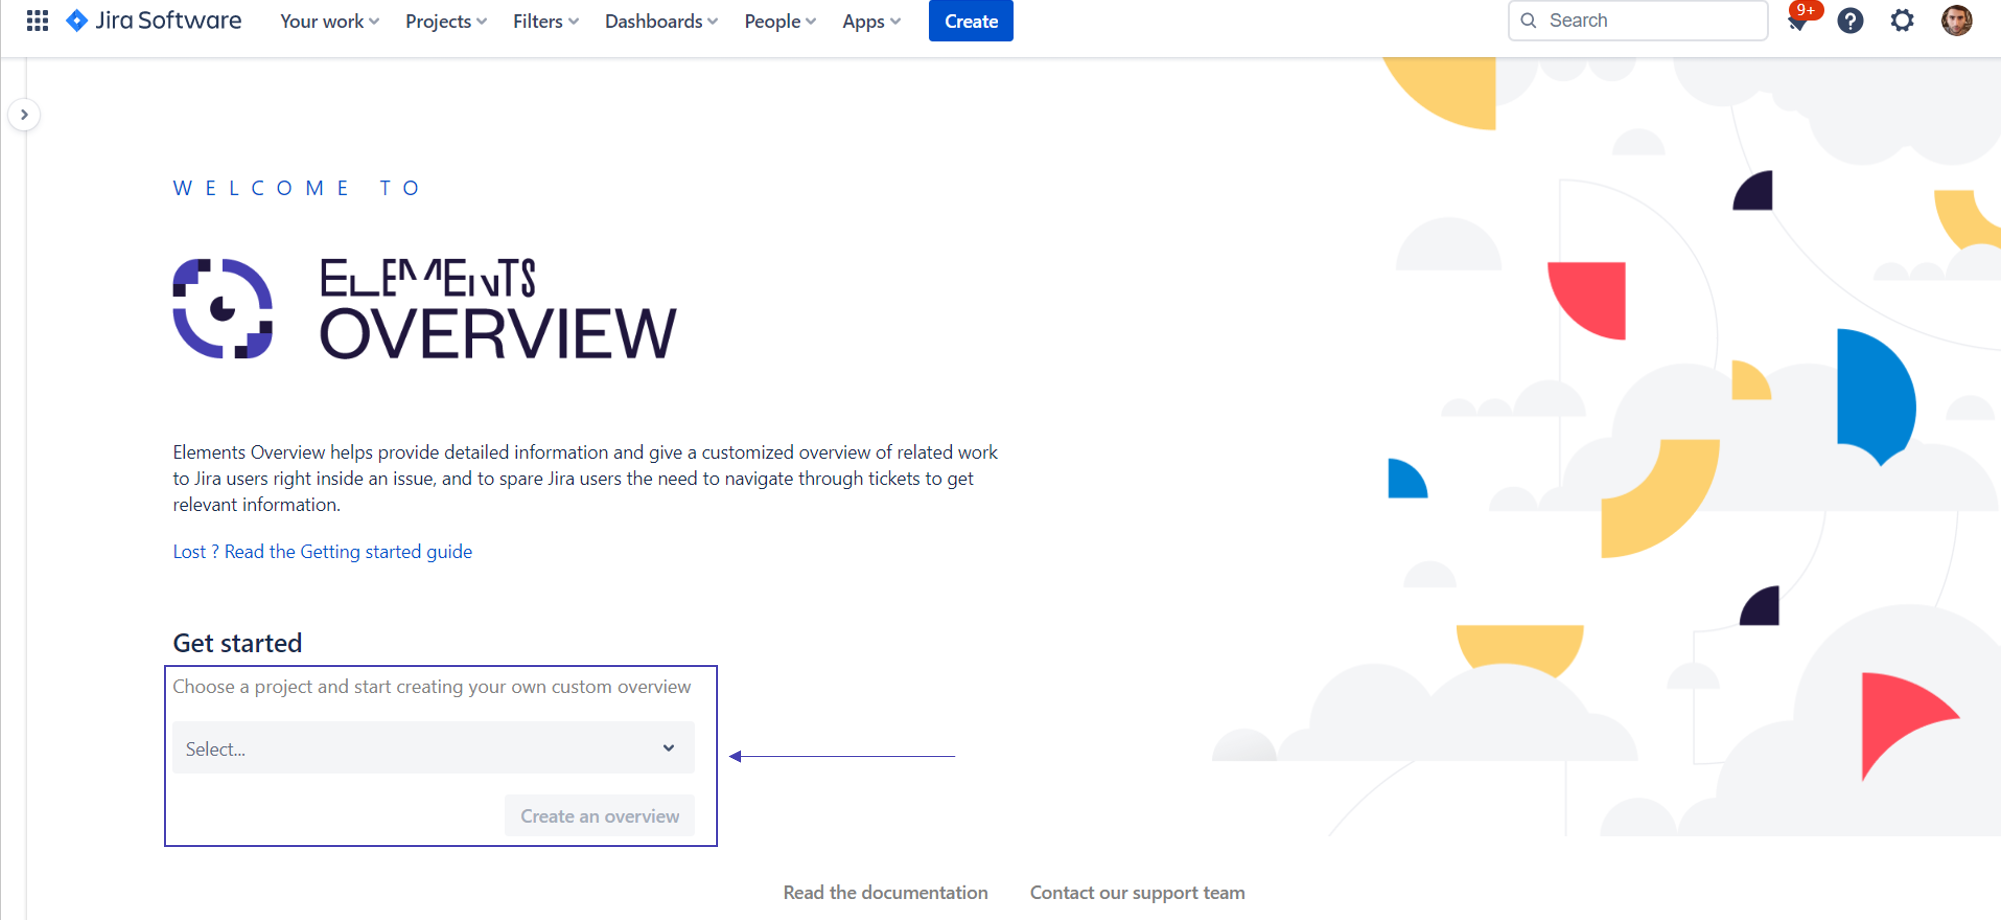2001x920 pixels.
Task: Click the Create an overview button
Action: coord(599,816)
